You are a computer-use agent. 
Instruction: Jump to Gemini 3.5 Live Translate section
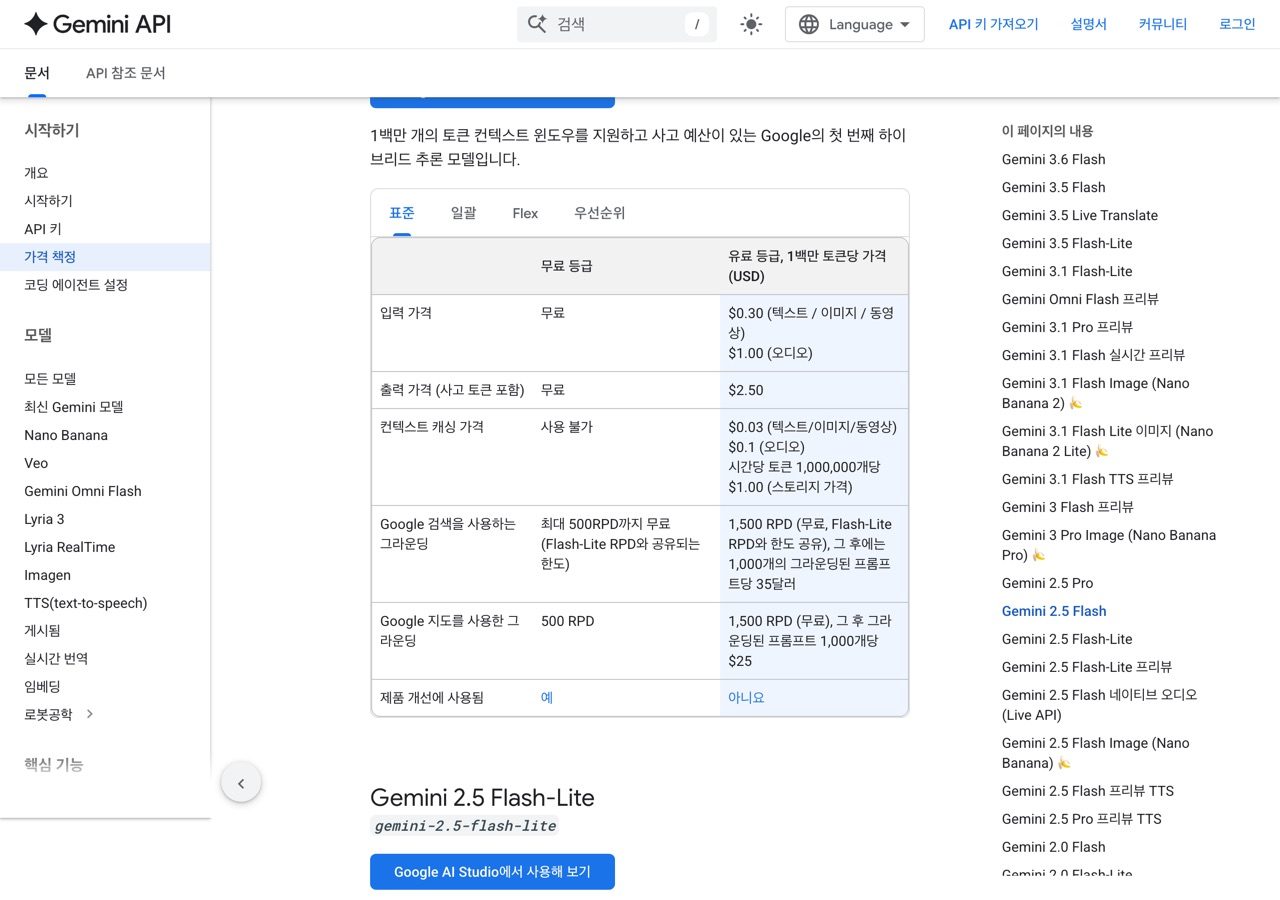(x=1080, y=215)
